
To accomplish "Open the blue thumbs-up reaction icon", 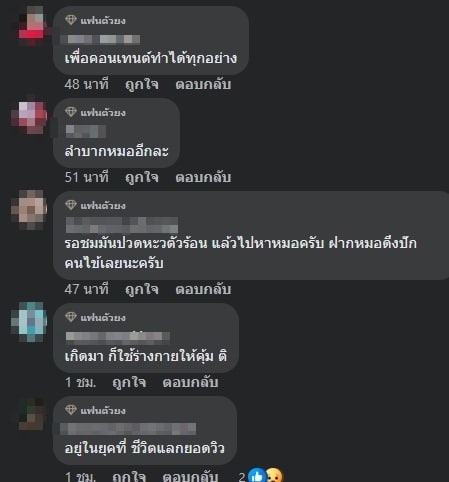I will tap(257, 476).
